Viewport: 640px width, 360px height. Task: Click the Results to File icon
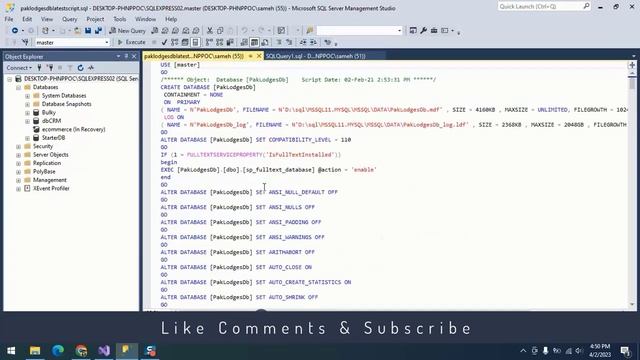tap(265, 42)
